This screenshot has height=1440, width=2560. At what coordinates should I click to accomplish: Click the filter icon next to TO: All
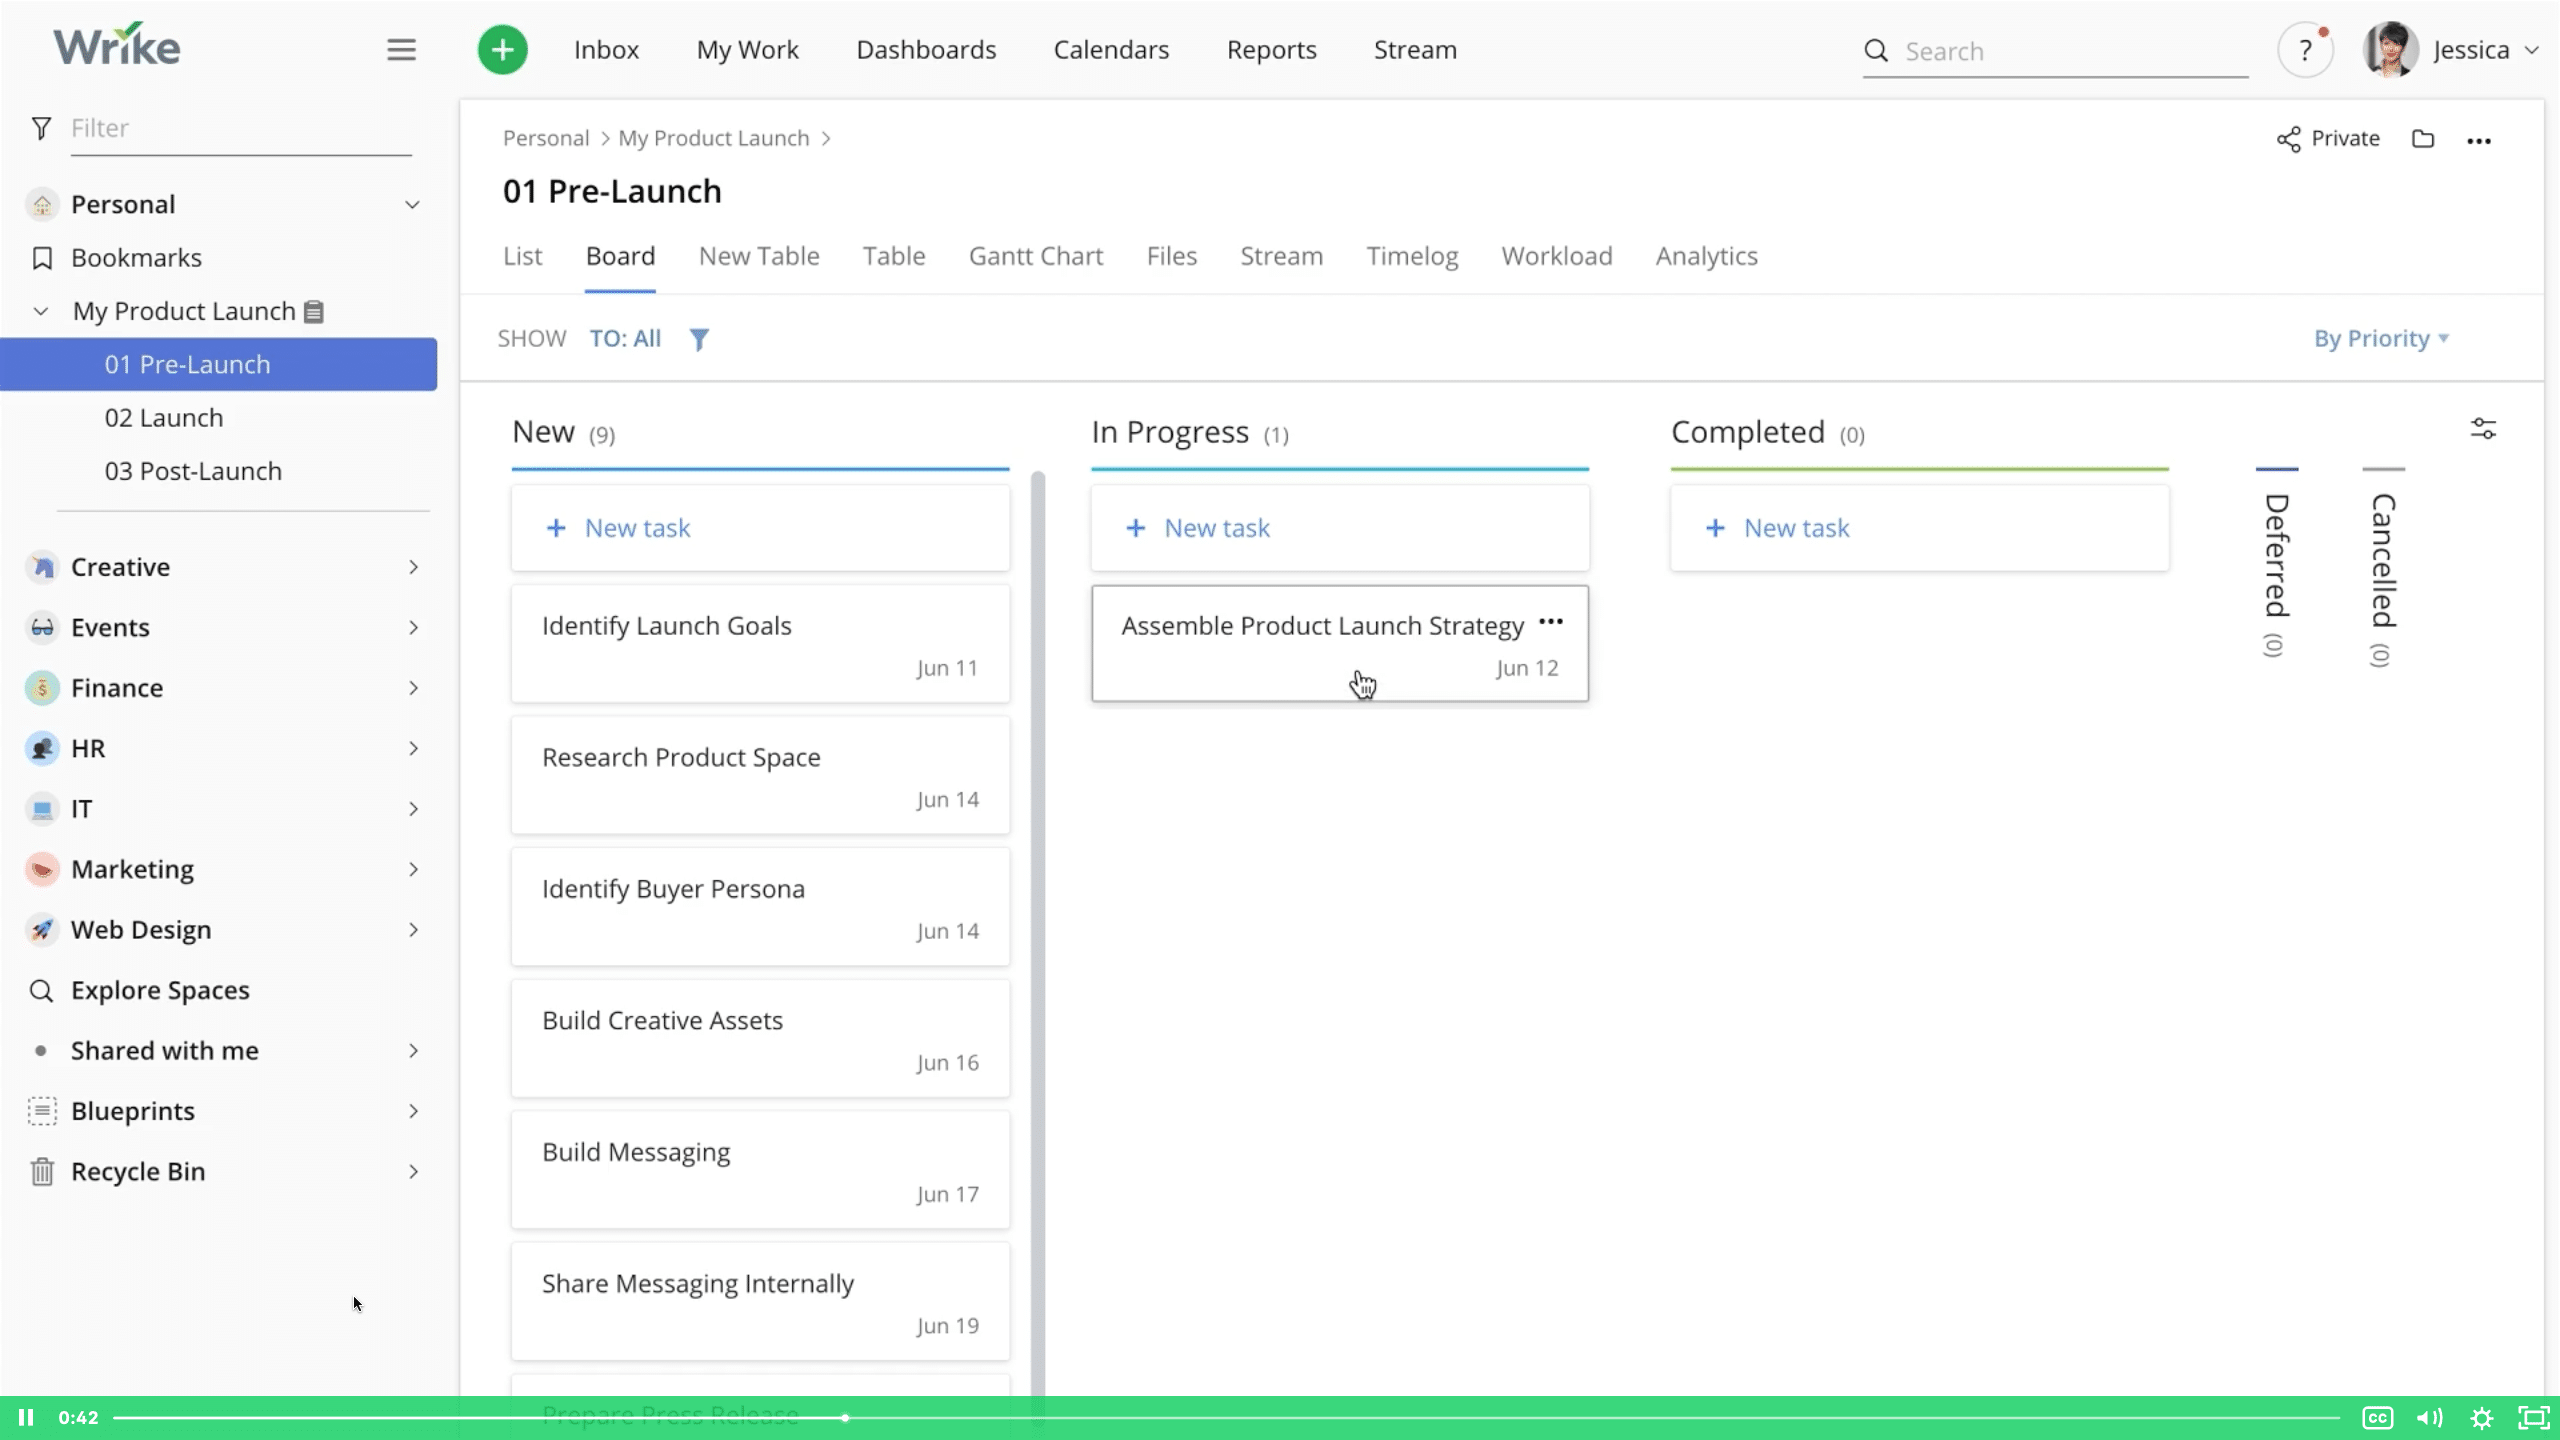tap(698, 339)
